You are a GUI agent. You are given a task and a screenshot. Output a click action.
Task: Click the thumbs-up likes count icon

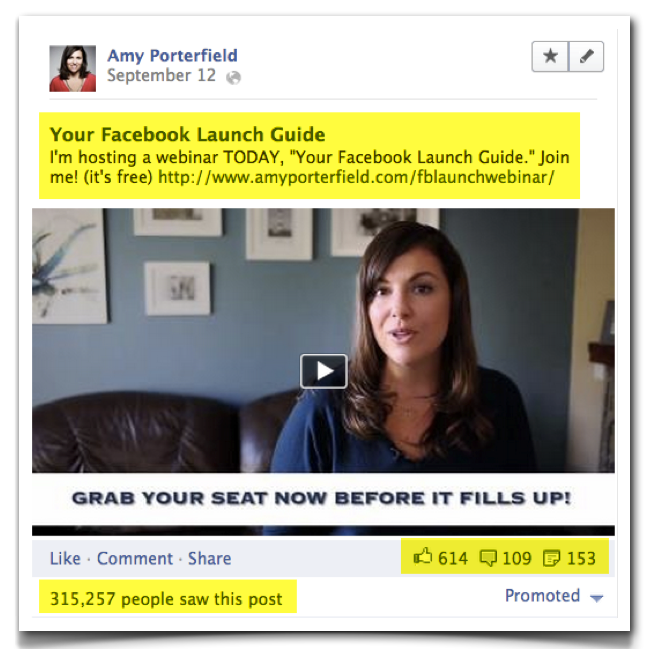coord(423,556)
